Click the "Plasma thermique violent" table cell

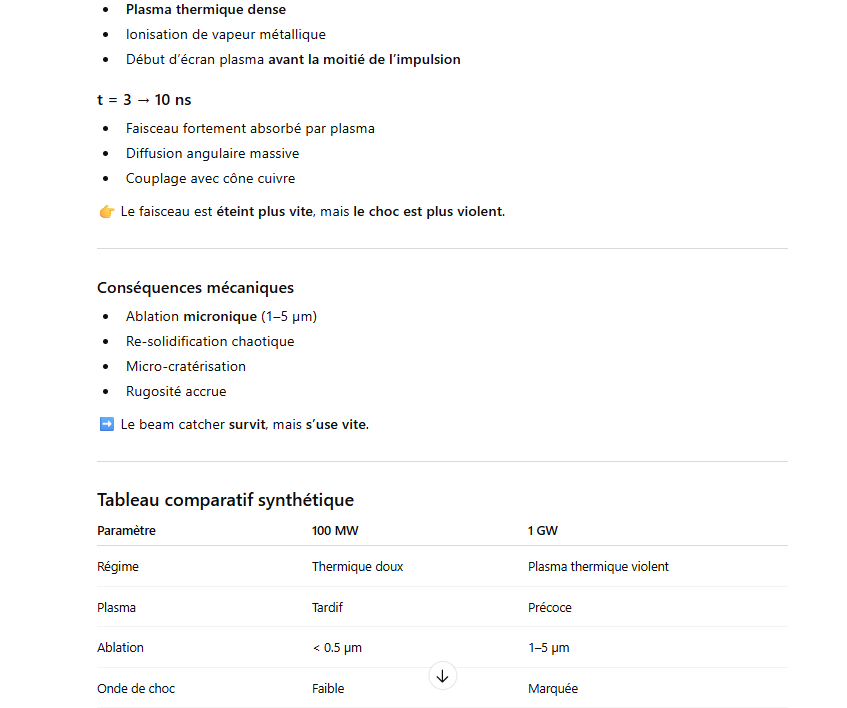[x=598, y=567]
